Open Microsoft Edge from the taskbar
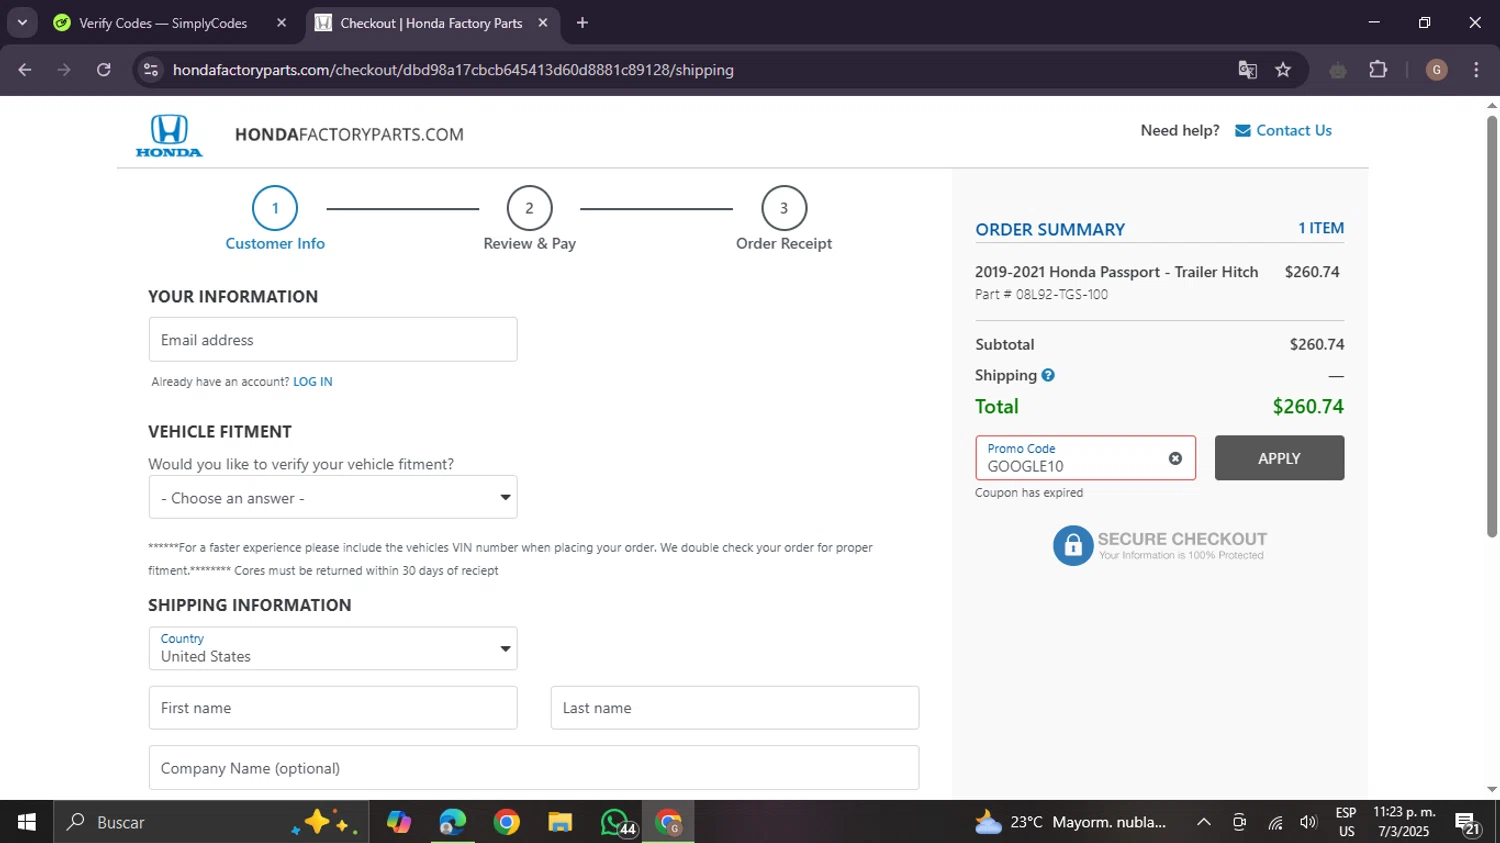The image size is (1500, 843). click(x=452, y=822)
